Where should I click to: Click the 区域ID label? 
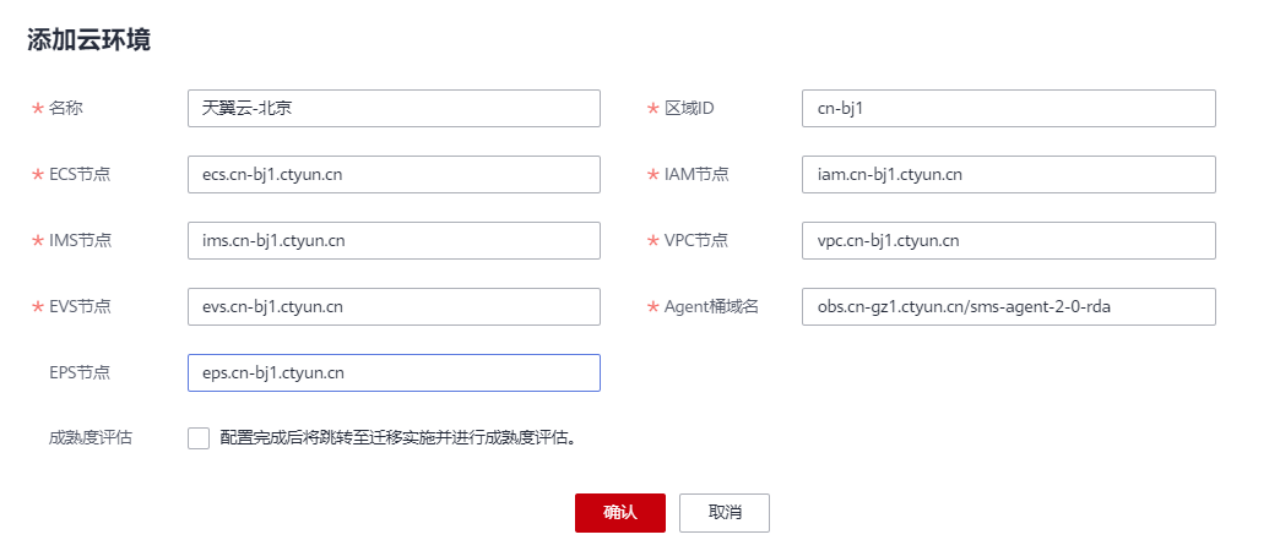pyautogui.click(x=689, y=108)
